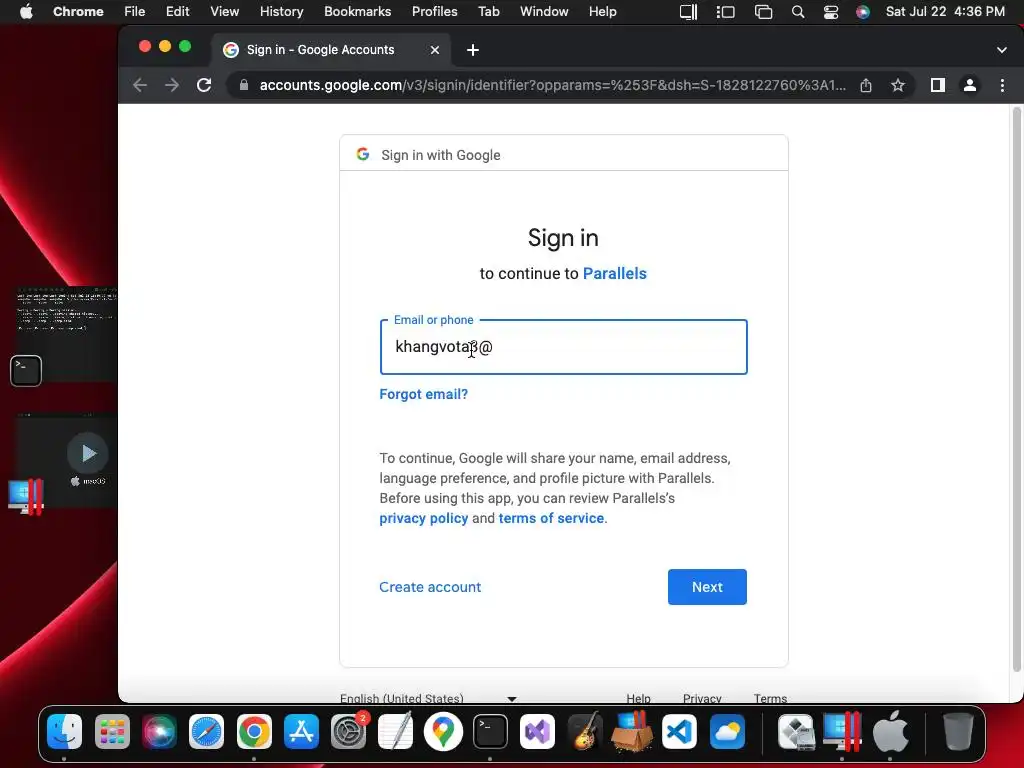This screenshot has width=1024, height=768.
Task: Open the Weather app from the Dock
Action: 727,731
